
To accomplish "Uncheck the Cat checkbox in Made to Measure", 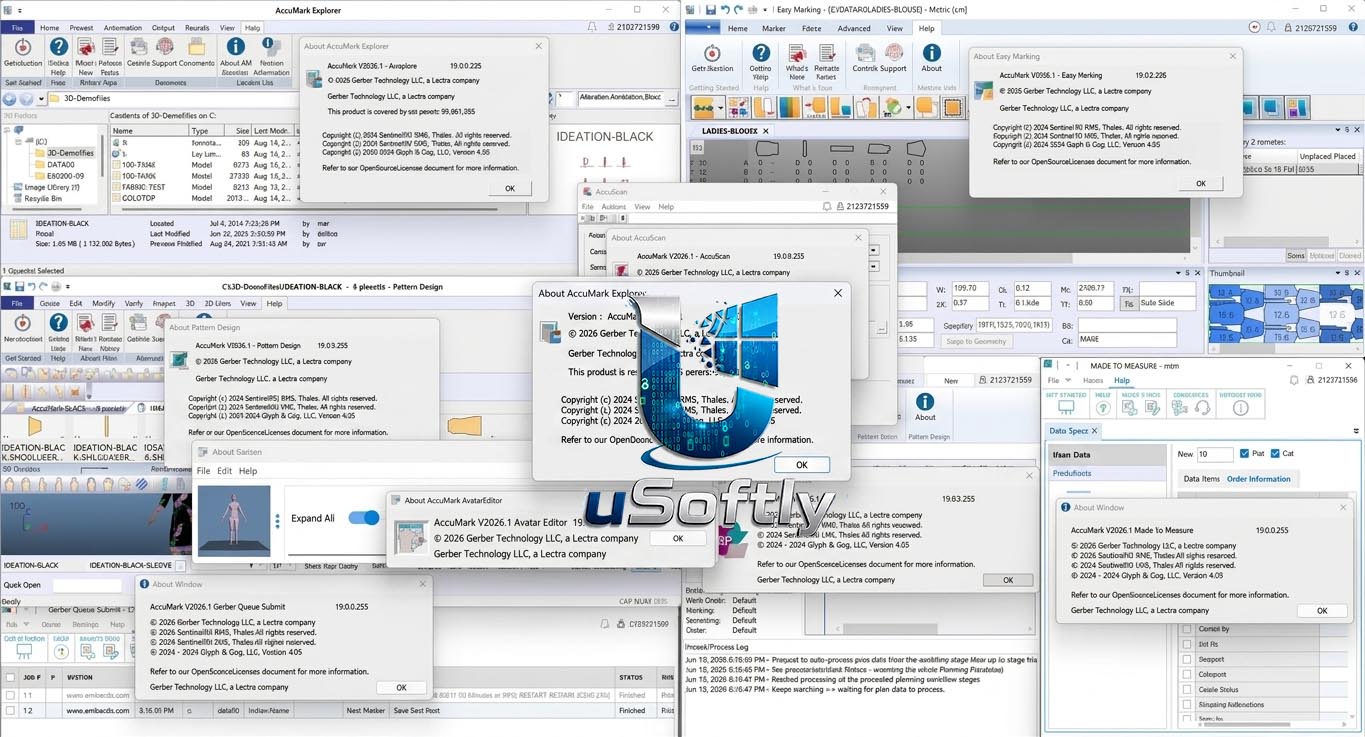I will (1275, 453).
